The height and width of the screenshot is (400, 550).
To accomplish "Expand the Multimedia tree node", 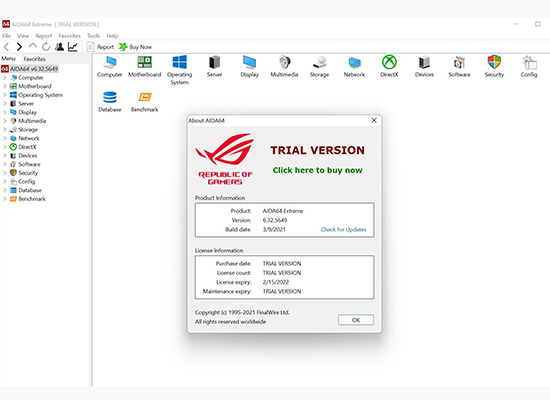I will click(5, 121).
